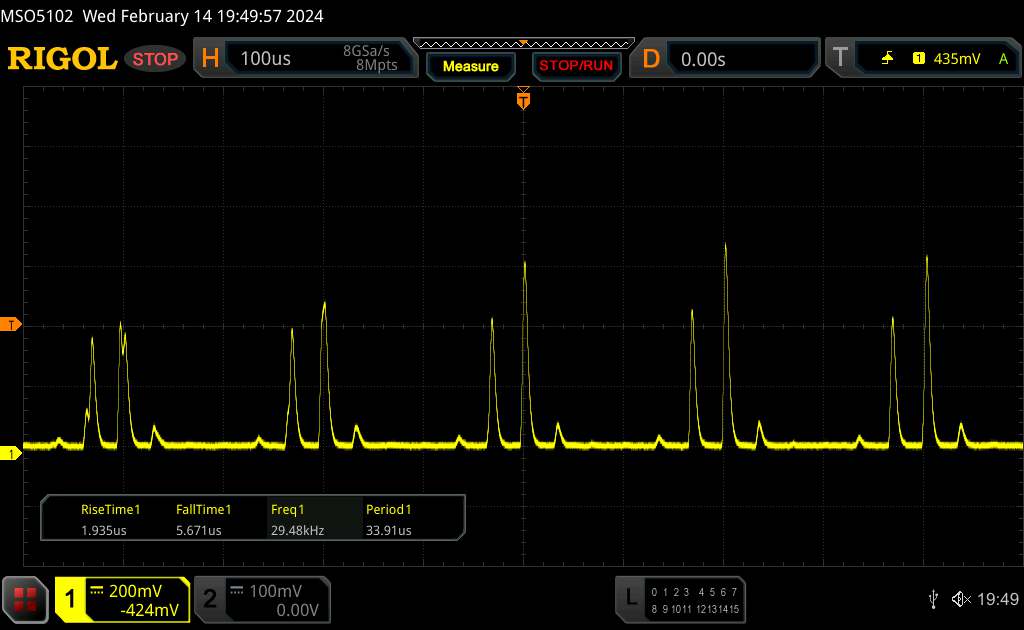
Task: Click the orange trigger position marker at top
Action: coord(523,99)
